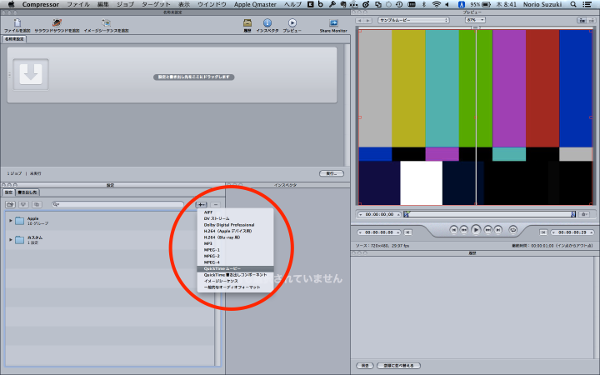Viewport: 600px width, 375px height.
Task: Play the preview movie
Action: click(x=476, y=230)
